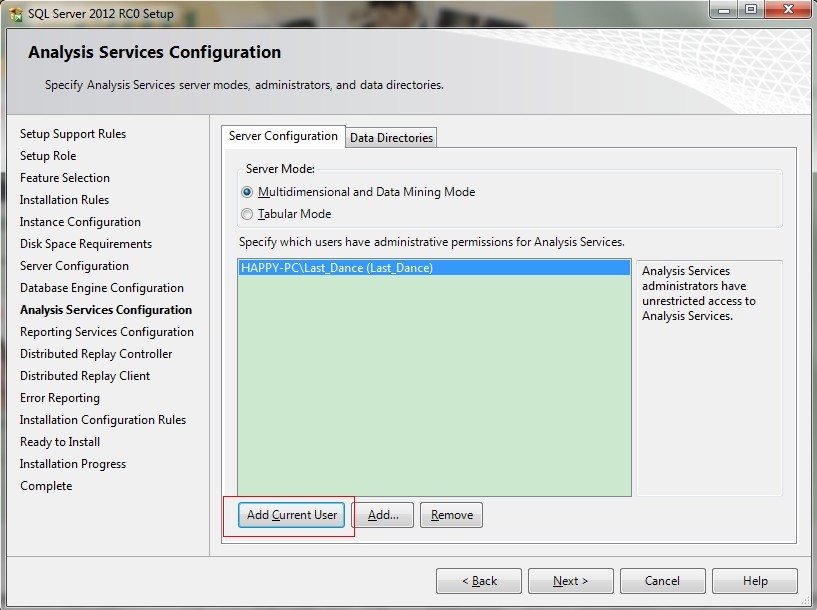Click the Add... button

[383, 515]
